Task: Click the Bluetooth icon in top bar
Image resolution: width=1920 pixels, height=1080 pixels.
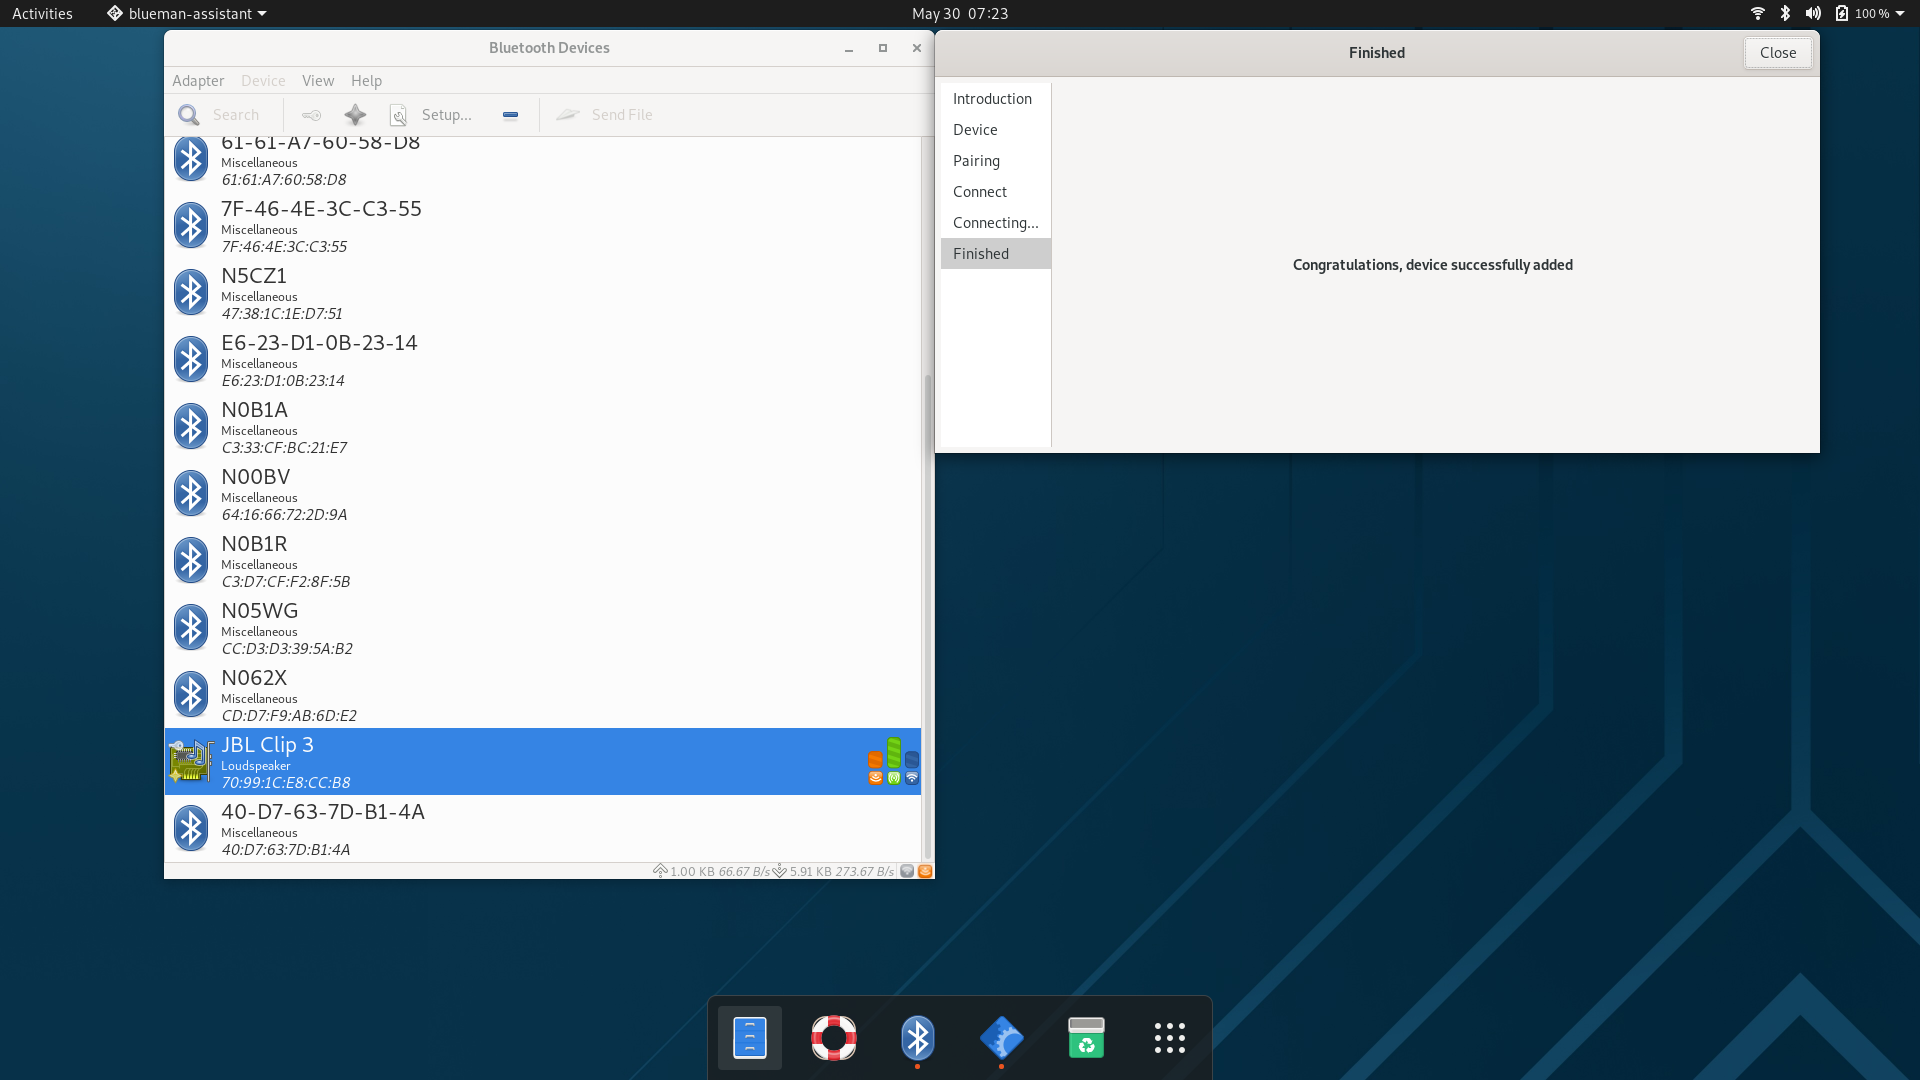Action: coord(1785,13)
